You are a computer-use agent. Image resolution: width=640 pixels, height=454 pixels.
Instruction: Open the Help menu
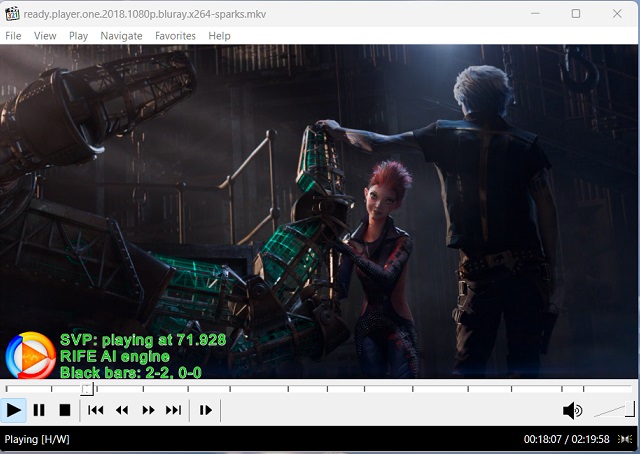coord(219,36)
